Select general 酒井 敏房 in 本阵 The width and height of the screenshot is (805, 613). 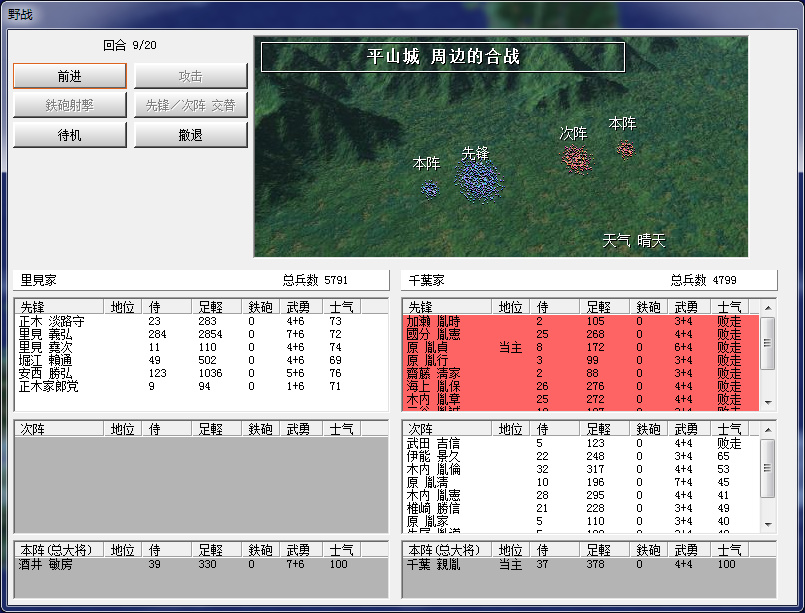[x=201, y=564]
